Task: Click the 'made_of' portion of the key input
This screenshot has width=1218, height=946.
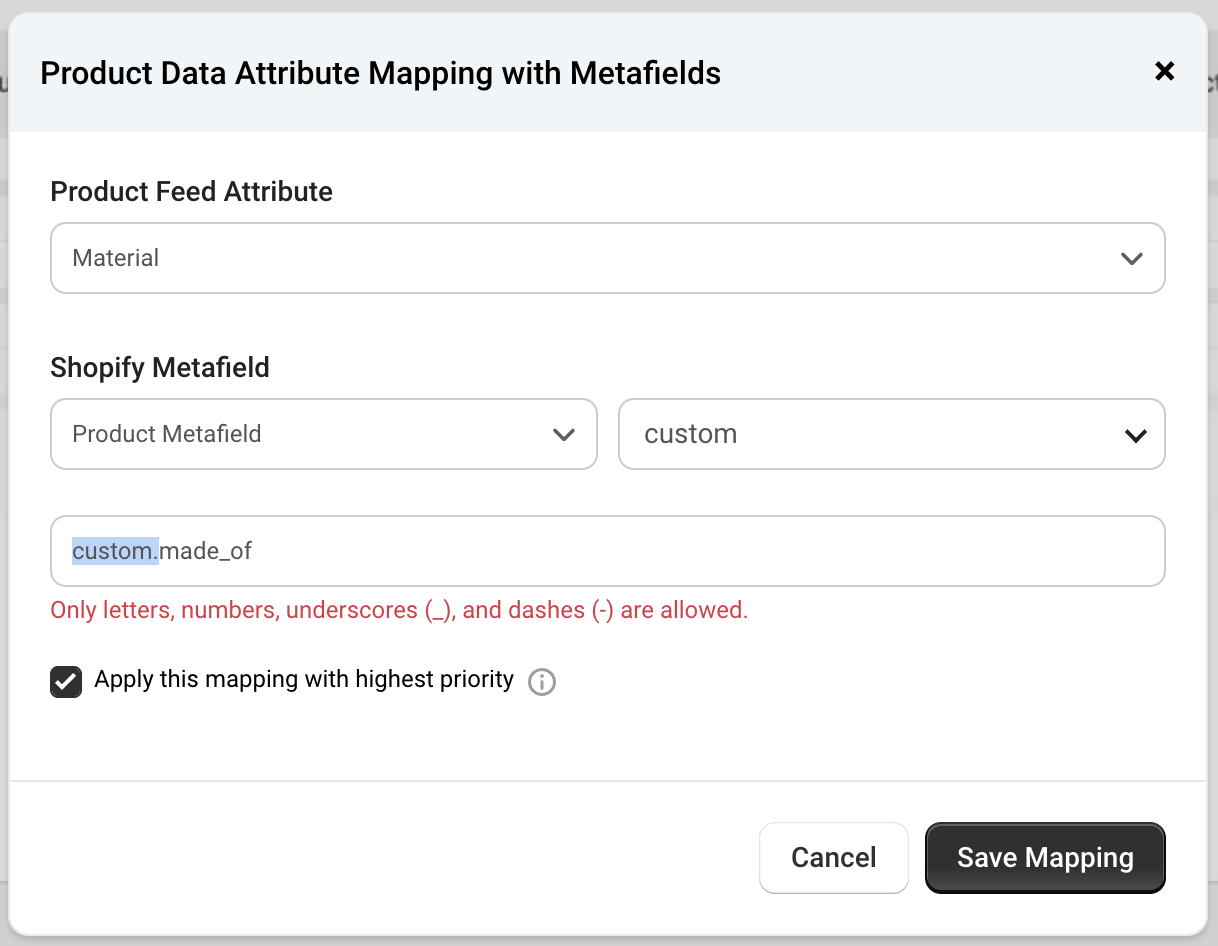Action: [206, 550]
